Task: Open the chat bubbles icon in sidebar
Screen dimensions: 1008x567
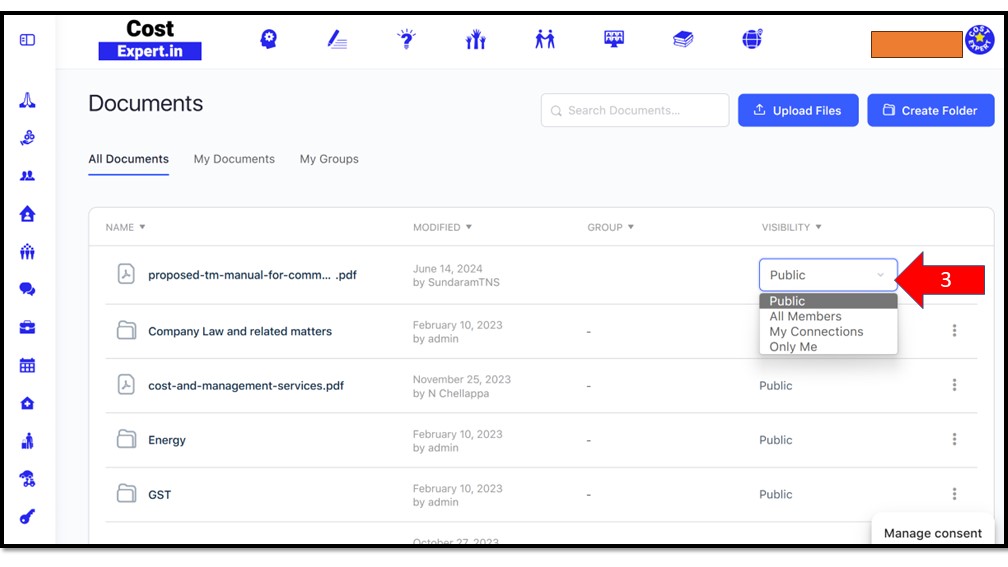Action: (28, 289)
